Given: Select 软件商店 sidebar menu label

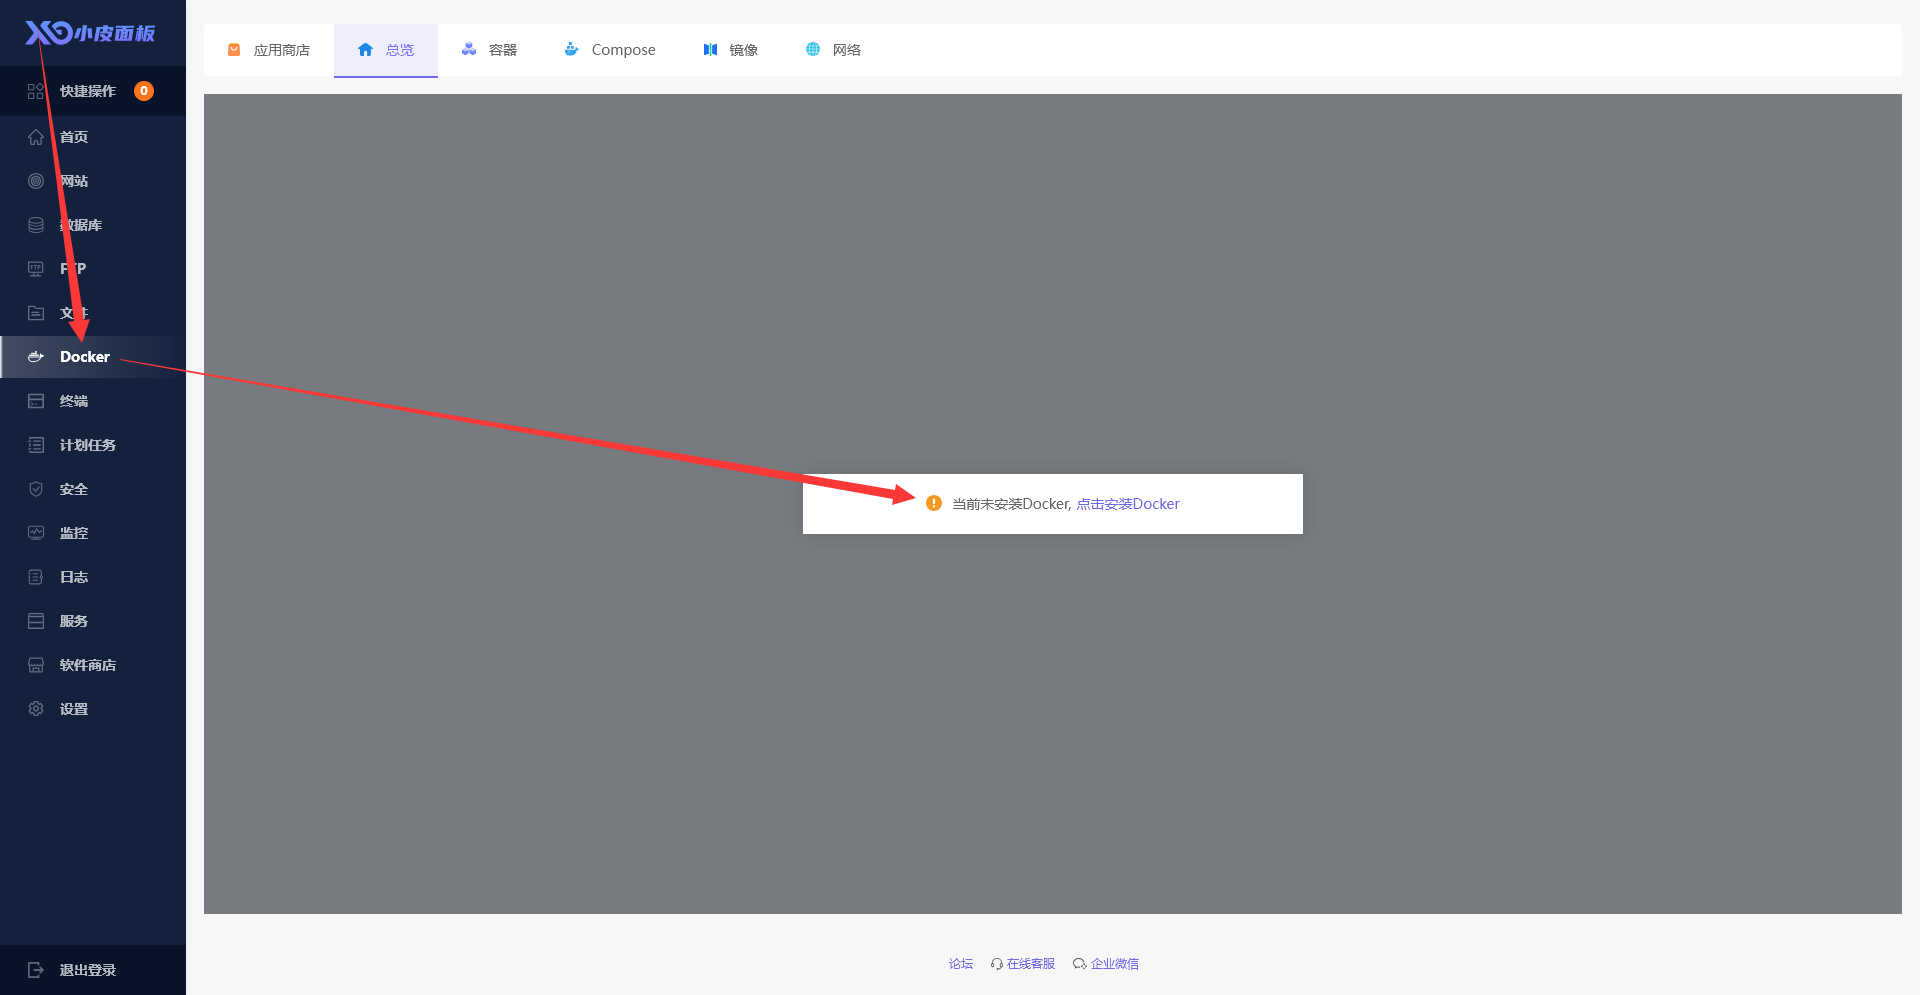Looking at the screenshot, I should pyautogui.click(x=88, y=665).
